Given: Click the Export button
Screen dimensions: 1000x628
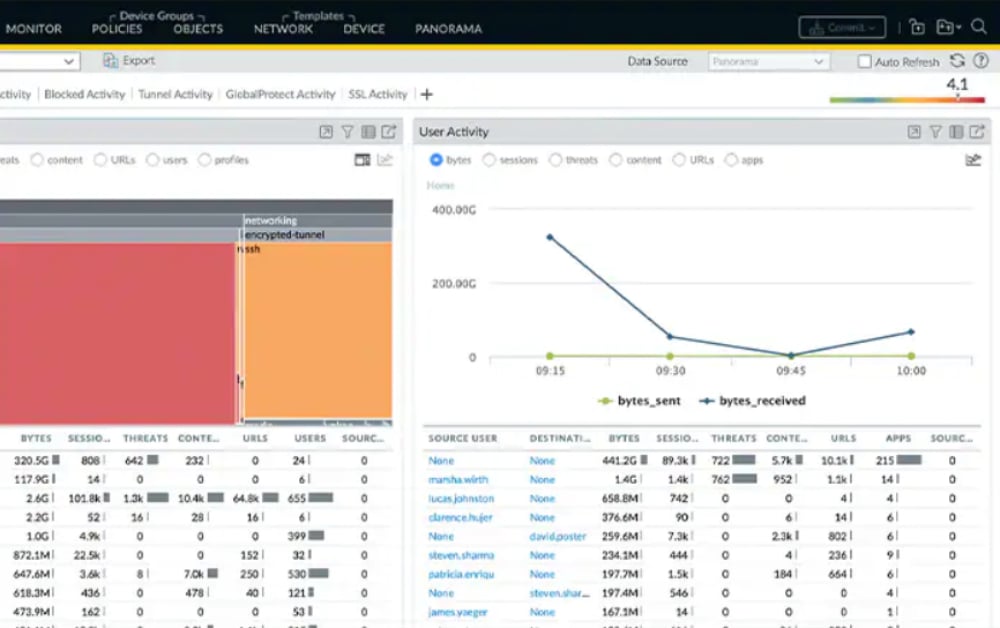Looking at the screenshot, I should click(129, 61).
